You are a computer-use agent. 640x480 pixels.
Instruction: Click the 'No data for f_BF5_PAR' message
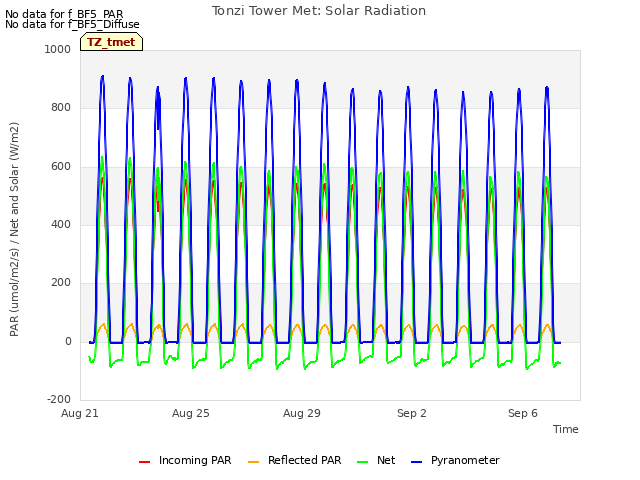64,14
